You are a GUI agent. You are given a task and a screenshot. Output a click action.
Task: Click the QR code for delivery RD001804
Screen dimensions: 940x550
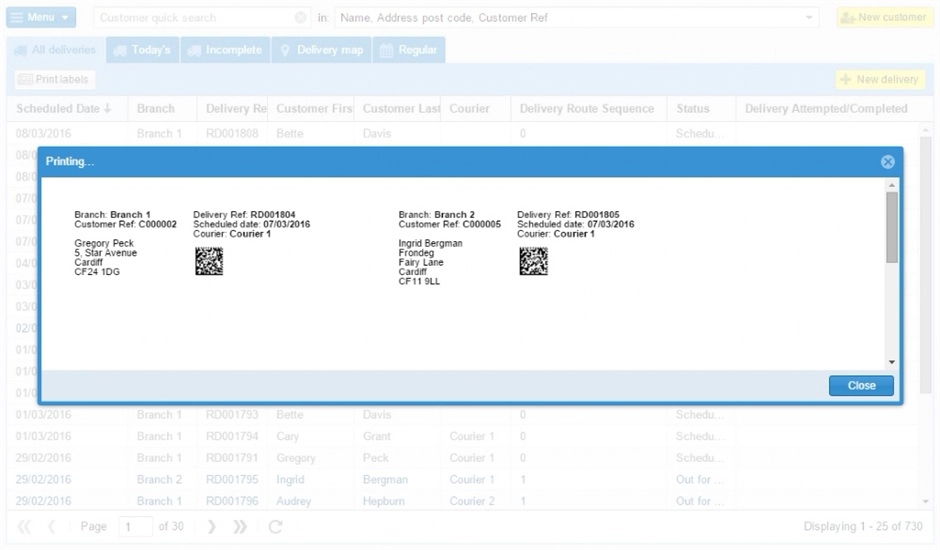[x=209, y=262]
